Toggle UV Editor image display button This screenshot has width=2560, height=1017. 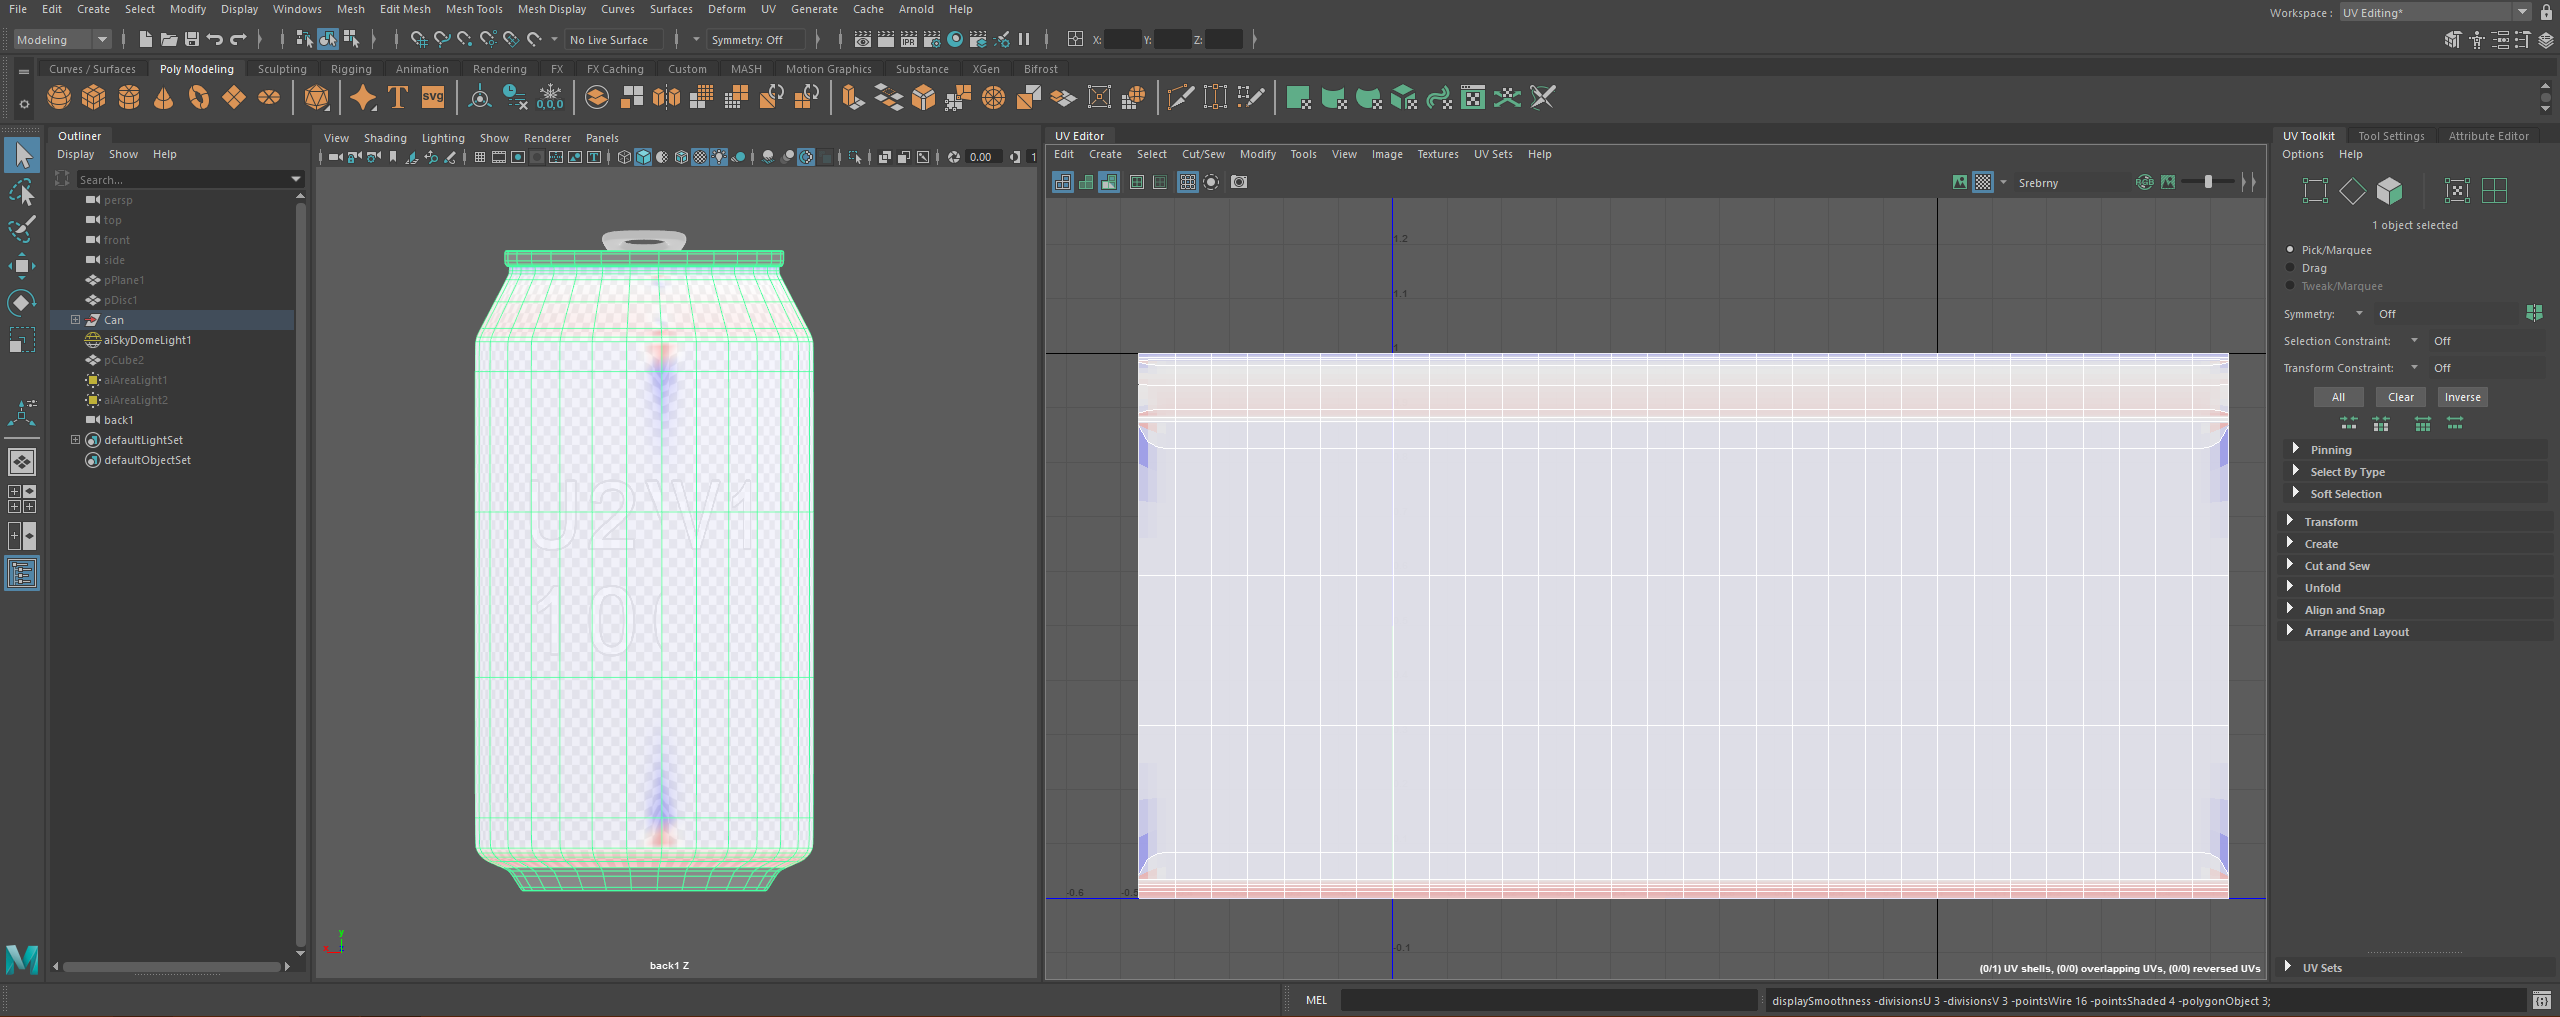pos(1960,182)
